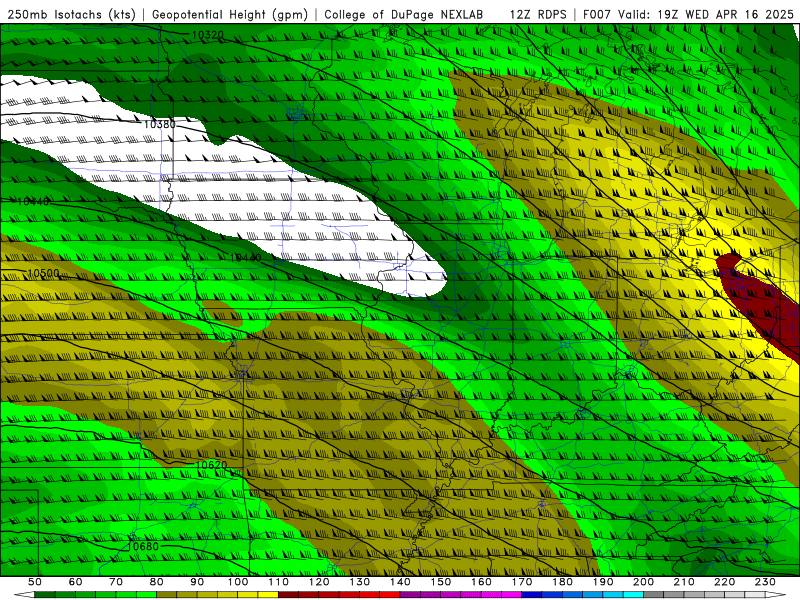Click the 190 value on the color scale
The width and height of the screenshot is (800, 600).
point(604,582)
